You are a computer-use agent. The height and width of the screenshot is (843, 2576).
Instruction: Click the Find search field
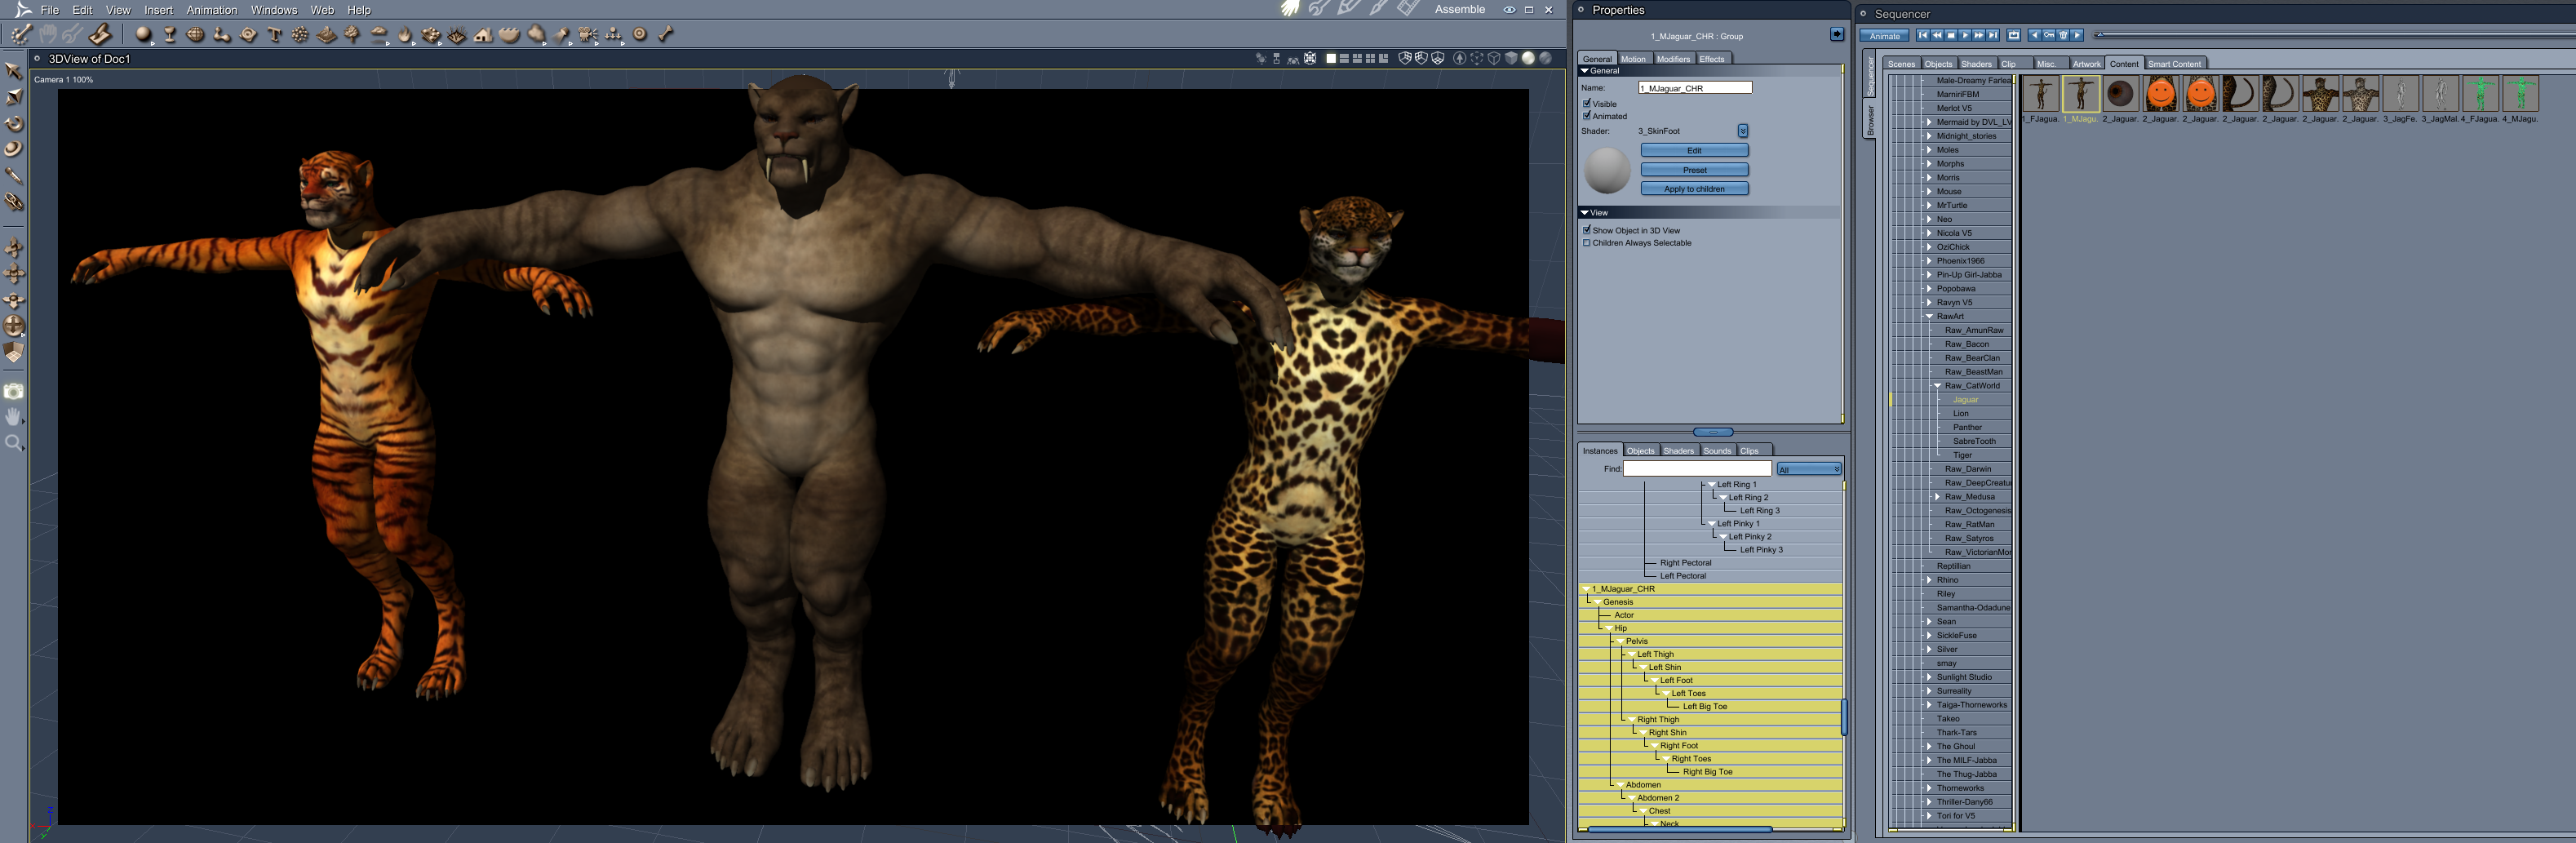tap(1696, 469)
